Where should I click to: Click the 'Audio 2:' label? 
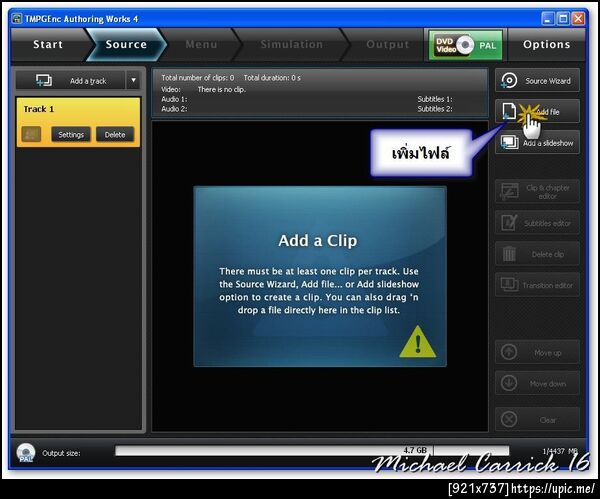pyautogui.click(x=174, y=109)
